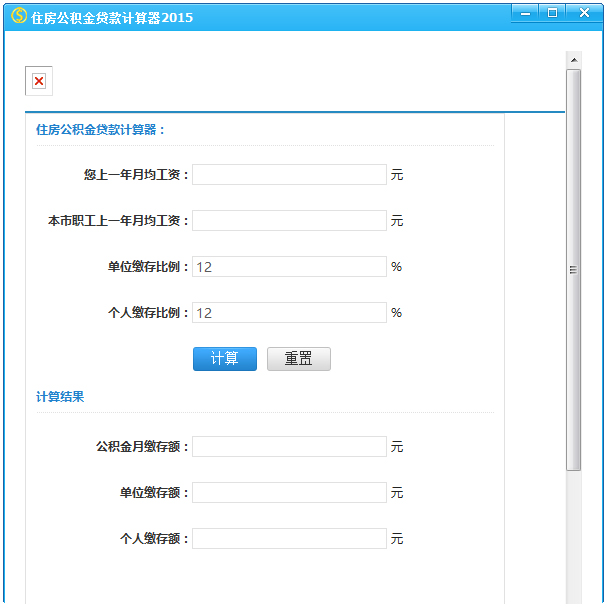Click the 本市职工上一年月均工资 input box

[x=289, y=221]
